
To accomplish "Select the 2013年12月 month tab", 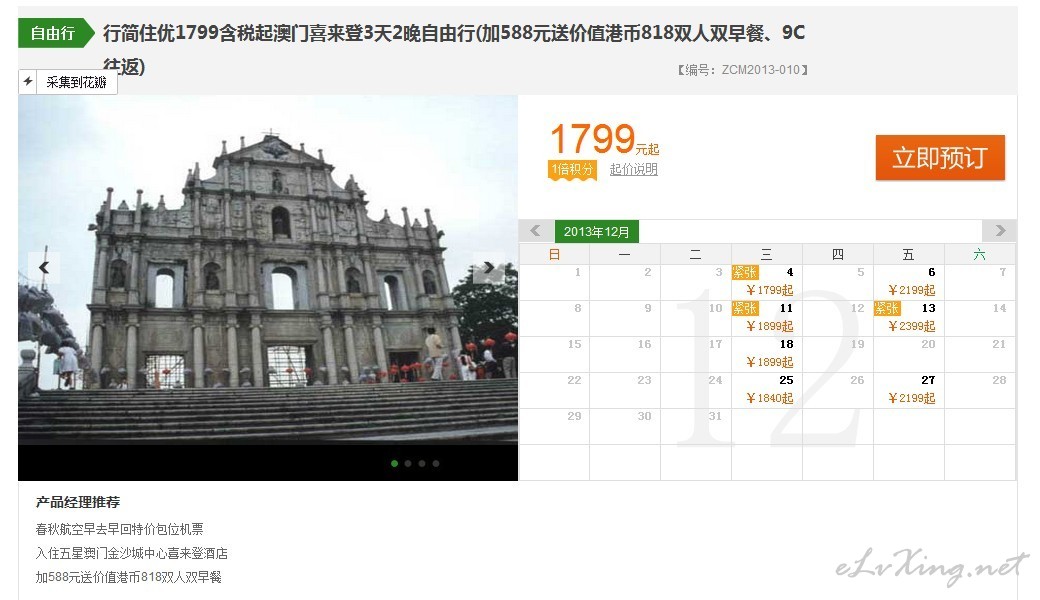I will tap(596, 231).
